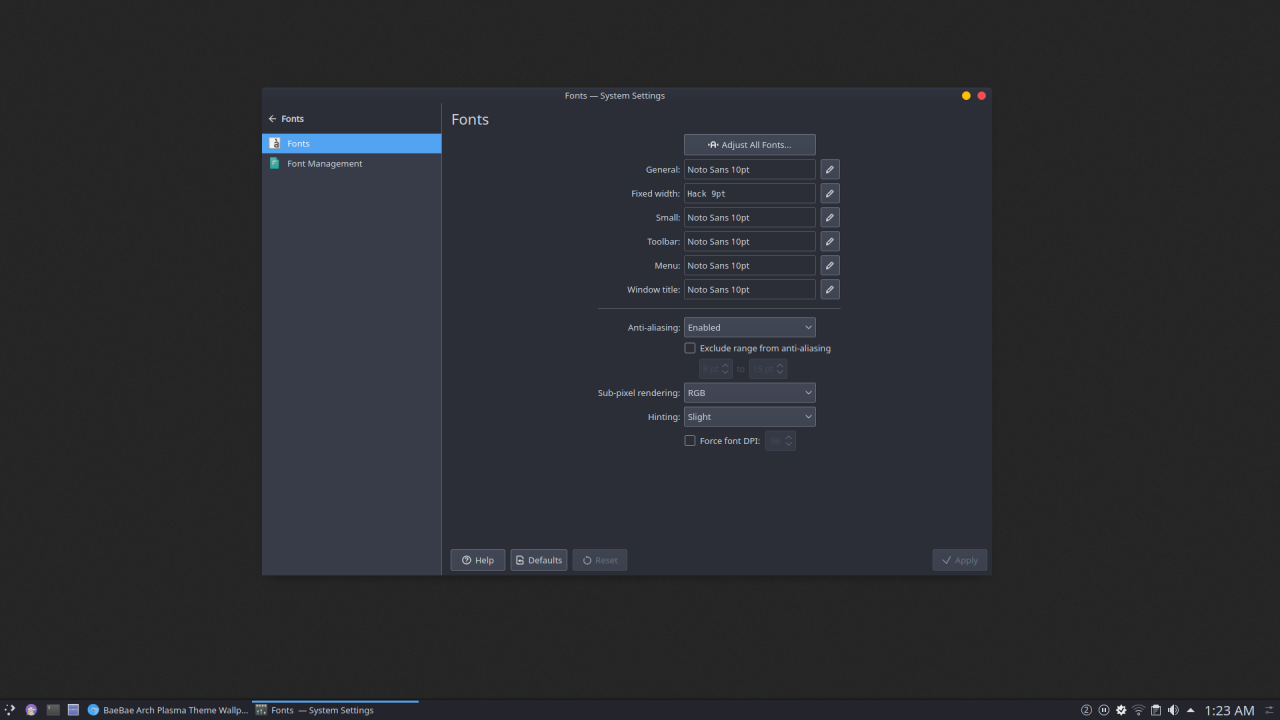Click the anti-aliasing range start spinbox
The width and height of the screenshot is (1280, 720).
pos(716,369)
